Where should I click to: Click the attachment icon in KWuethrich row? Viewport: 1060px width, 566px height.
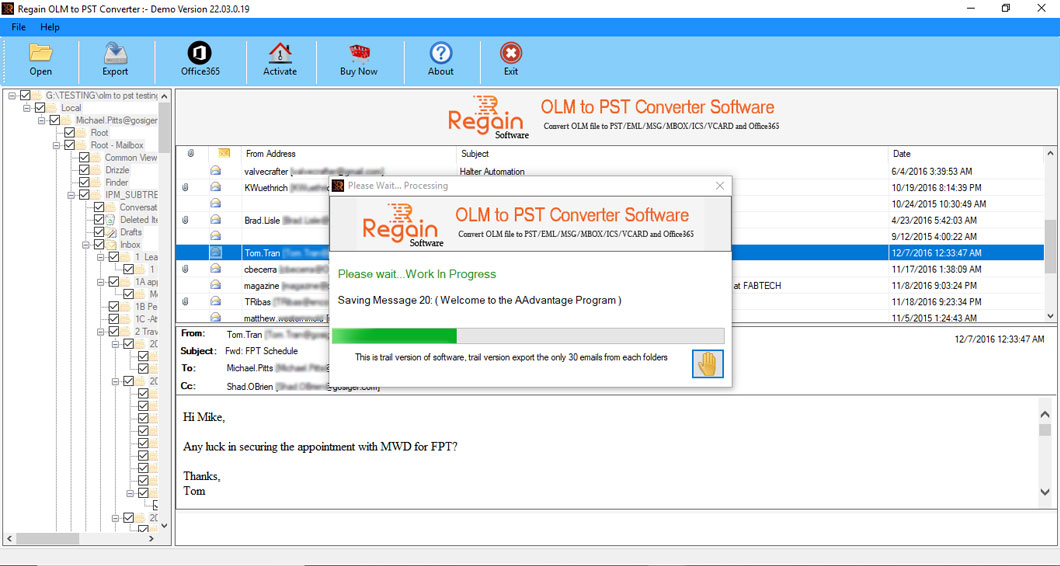(x=187, y=187)
